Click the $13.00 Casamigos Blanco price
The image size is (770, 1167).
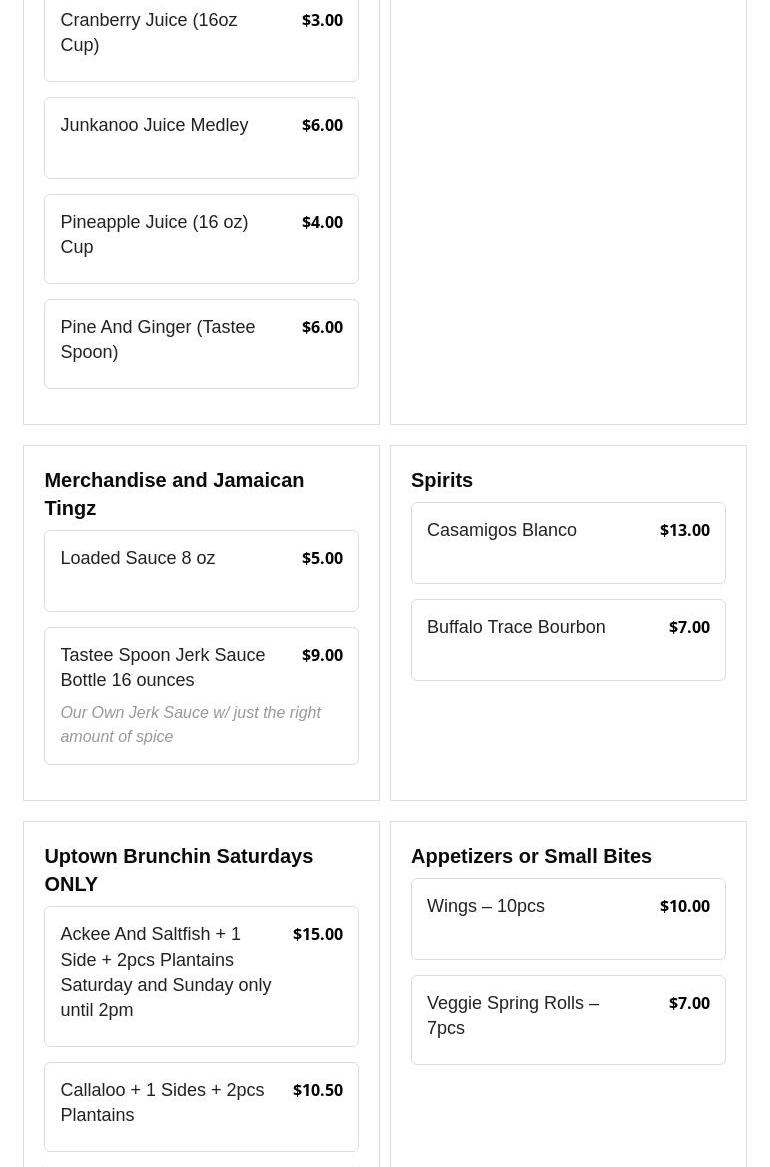684,530
